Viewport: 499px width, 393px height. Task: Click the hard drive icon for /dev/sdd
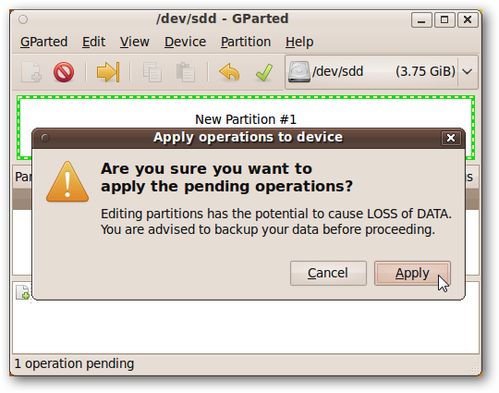[x=299, y=72]
